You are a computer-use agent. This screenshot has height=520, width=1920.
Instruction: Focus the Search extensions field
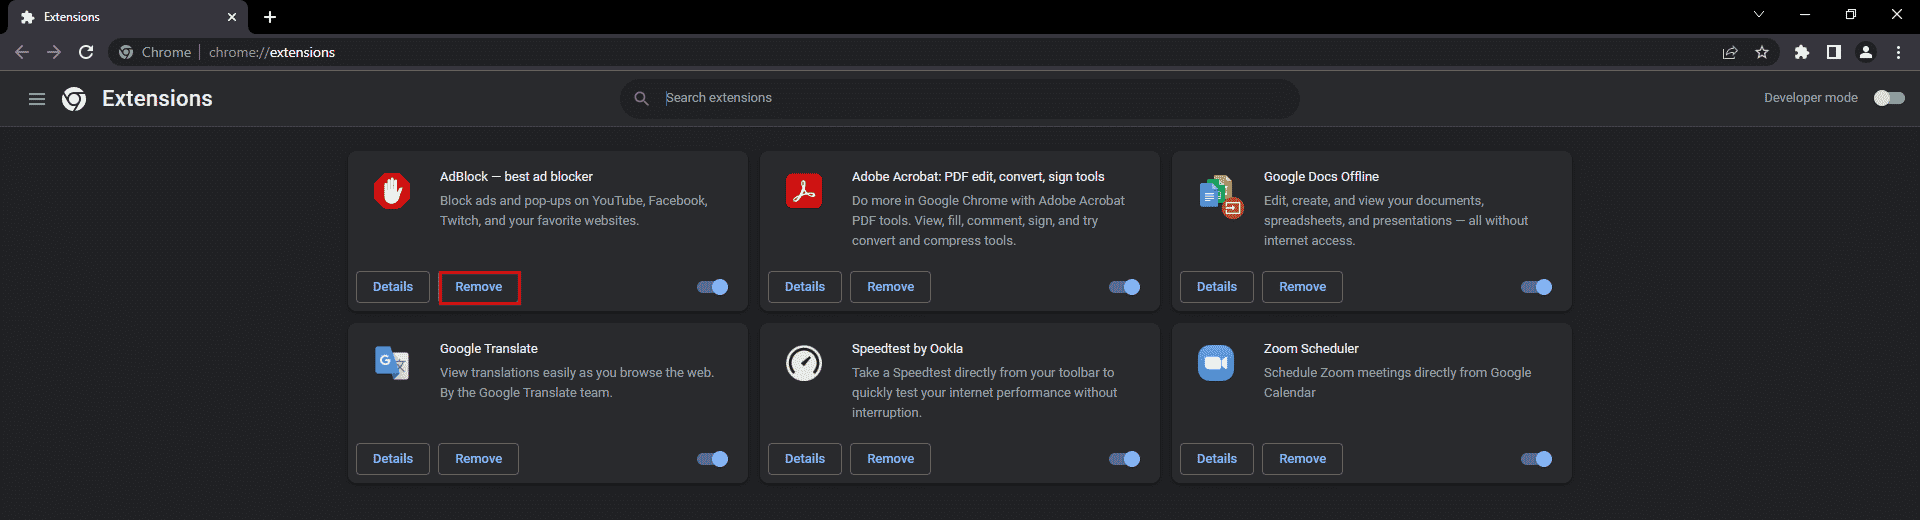[x=960, y=98]
